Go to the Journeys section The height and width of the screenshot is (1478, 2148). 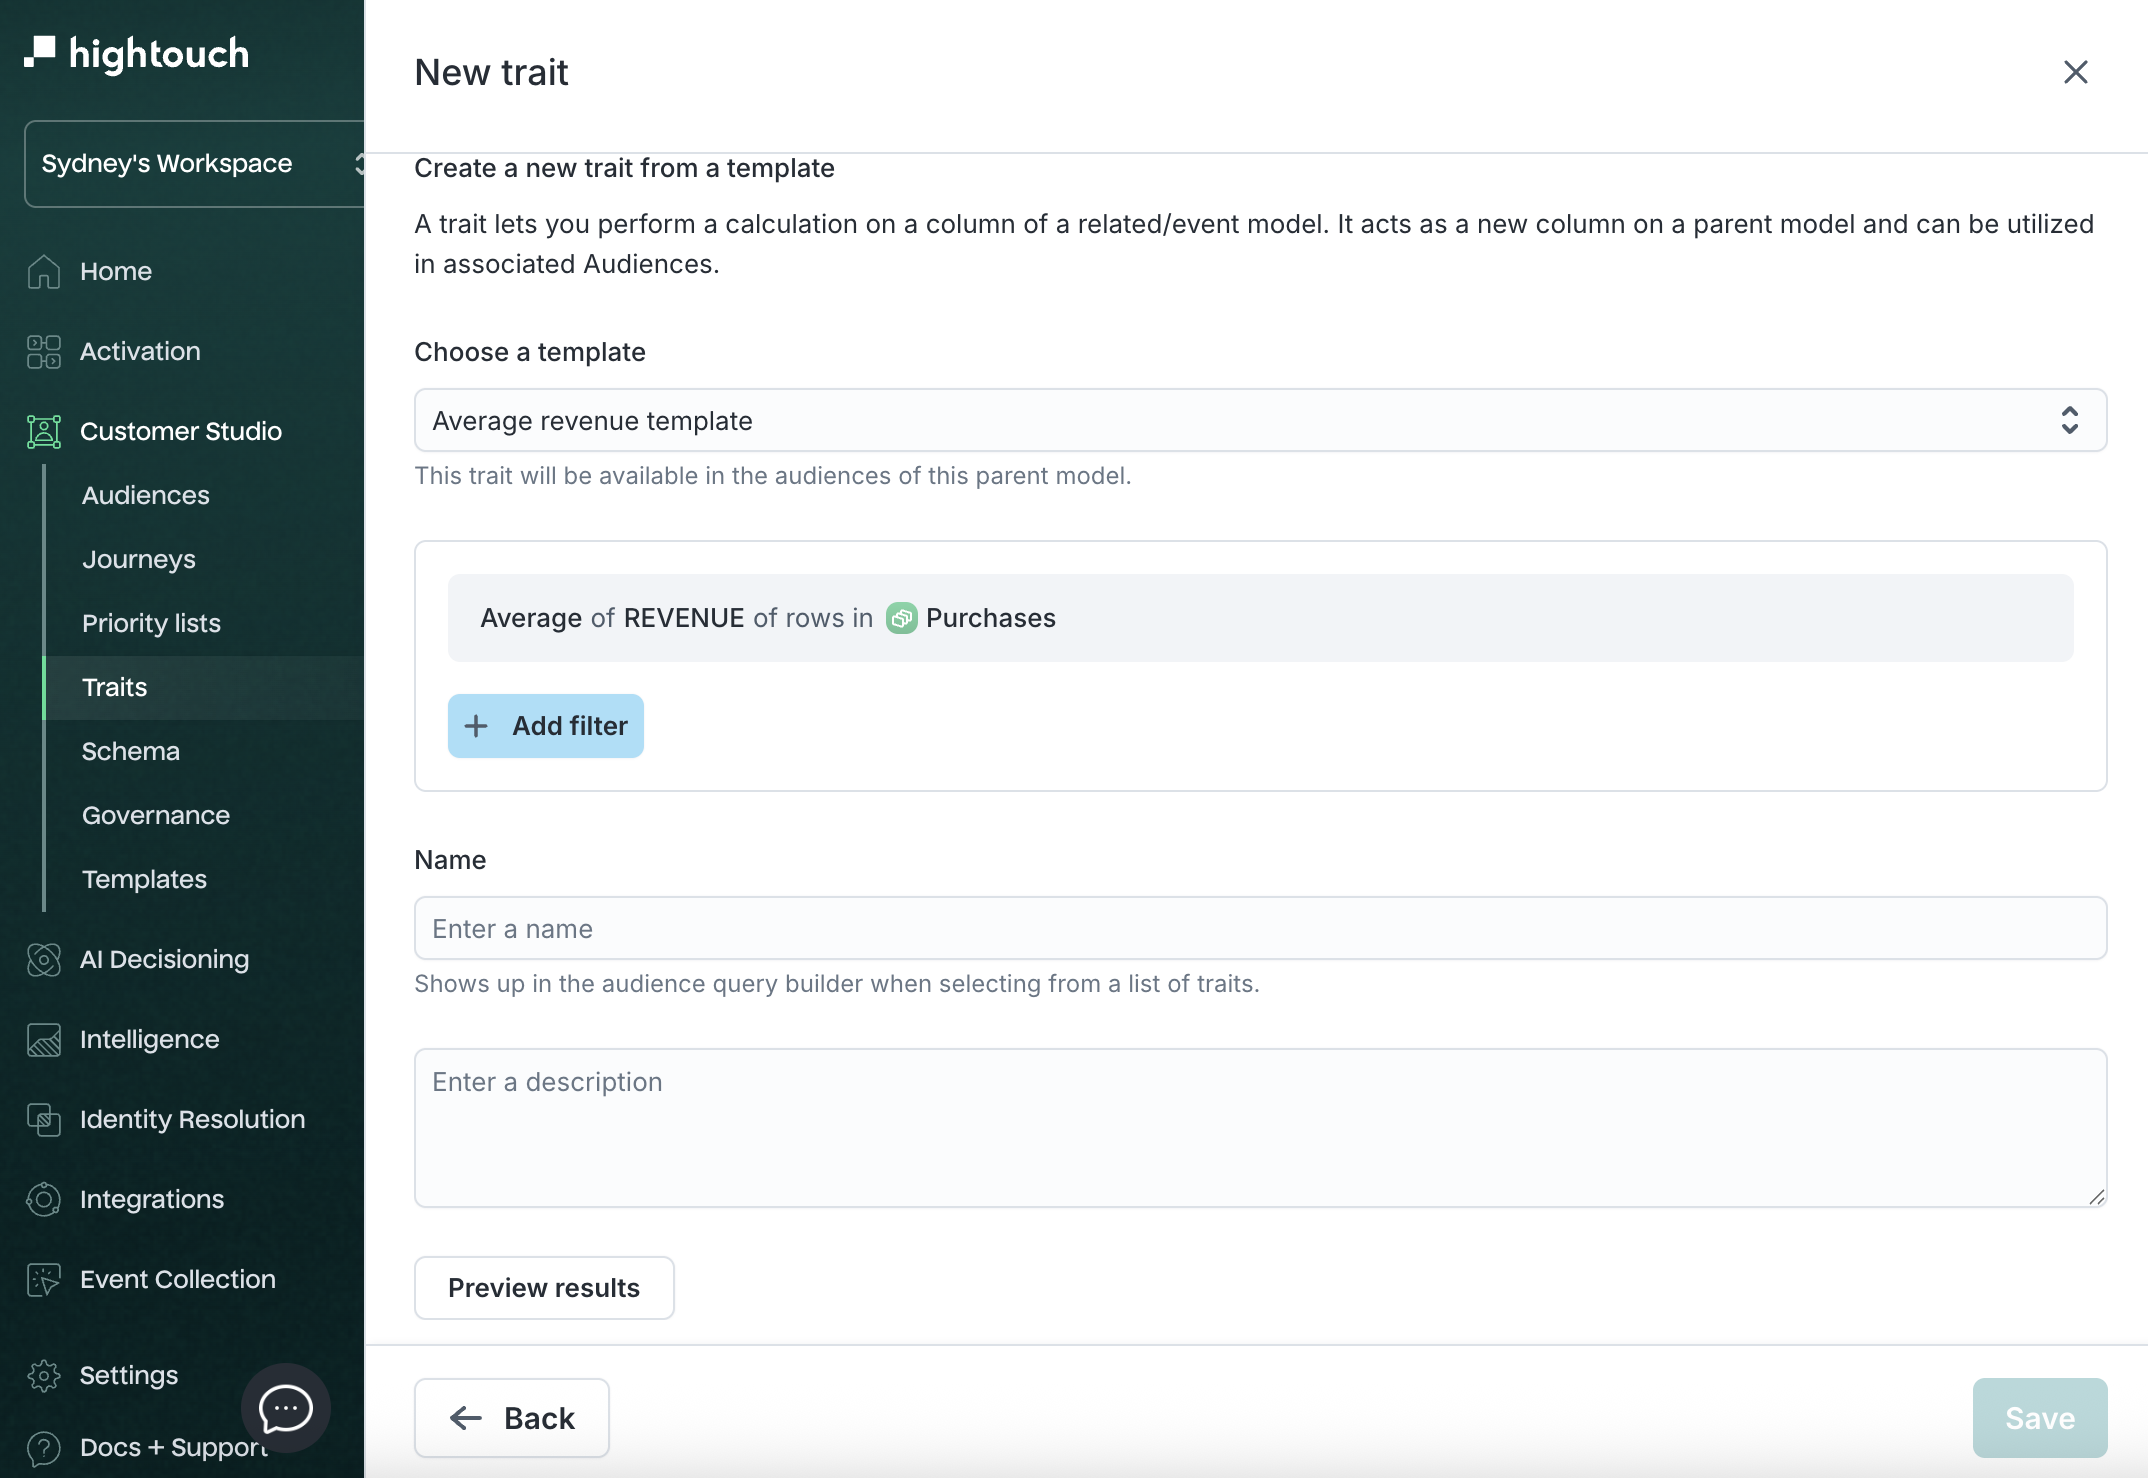coord(139,559)
